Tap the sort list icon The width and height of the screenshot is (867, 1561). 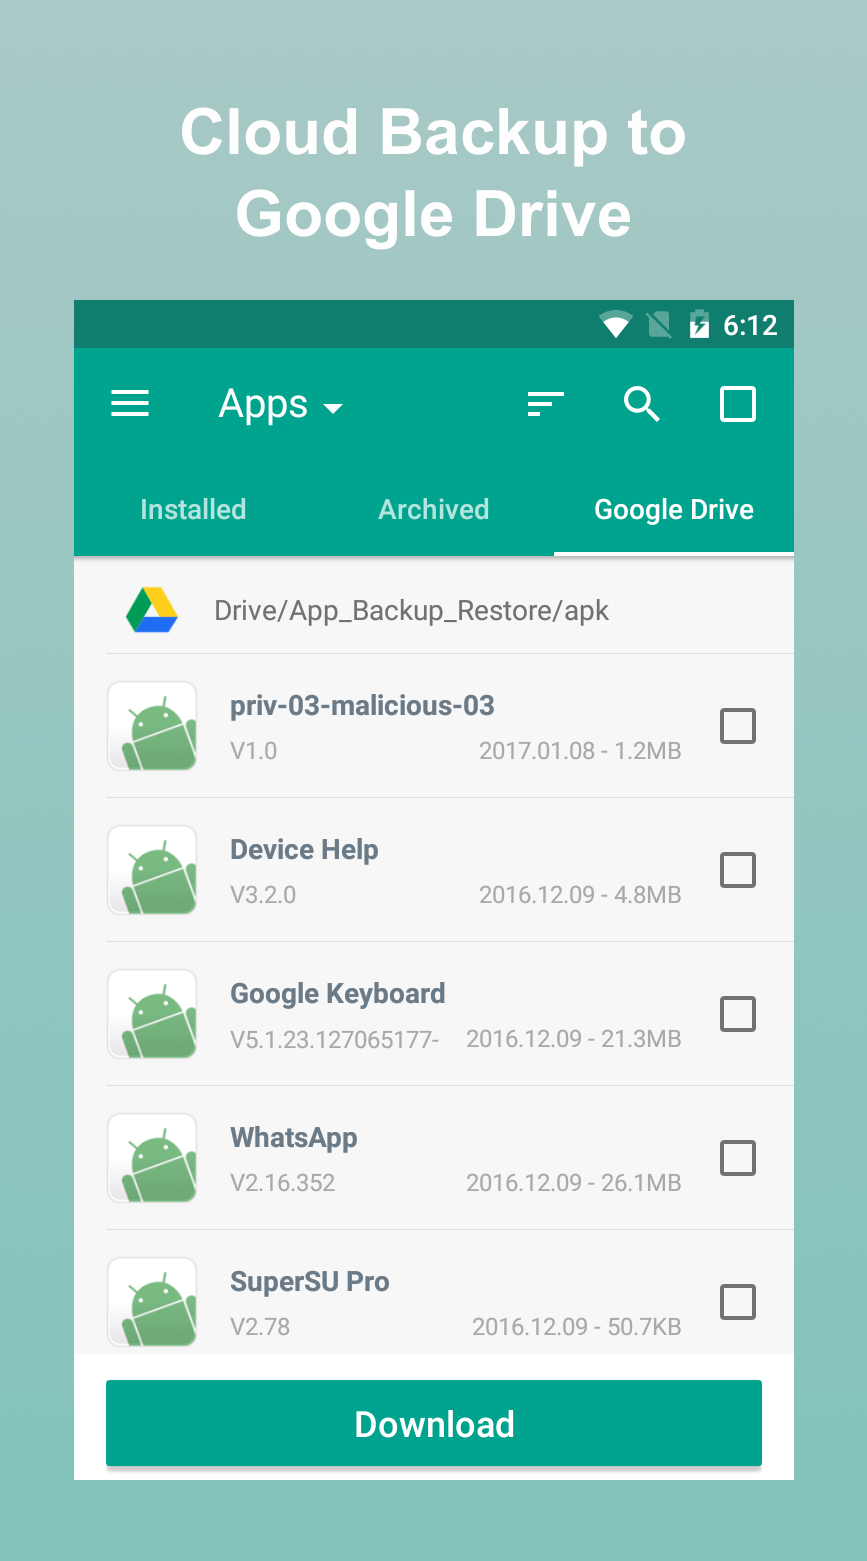(x=545, y=404)
